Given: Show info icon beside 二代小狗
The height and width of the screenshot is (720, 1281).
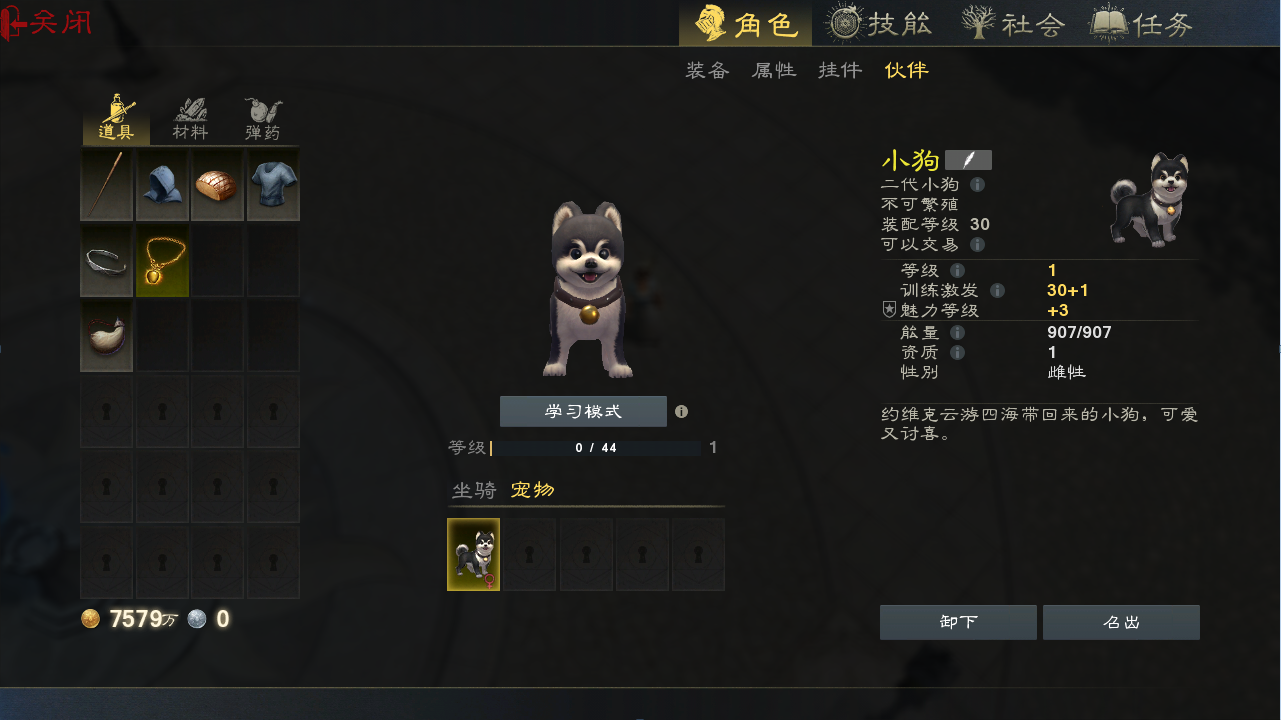Looking at the screenshot, I should coord(977,185).
